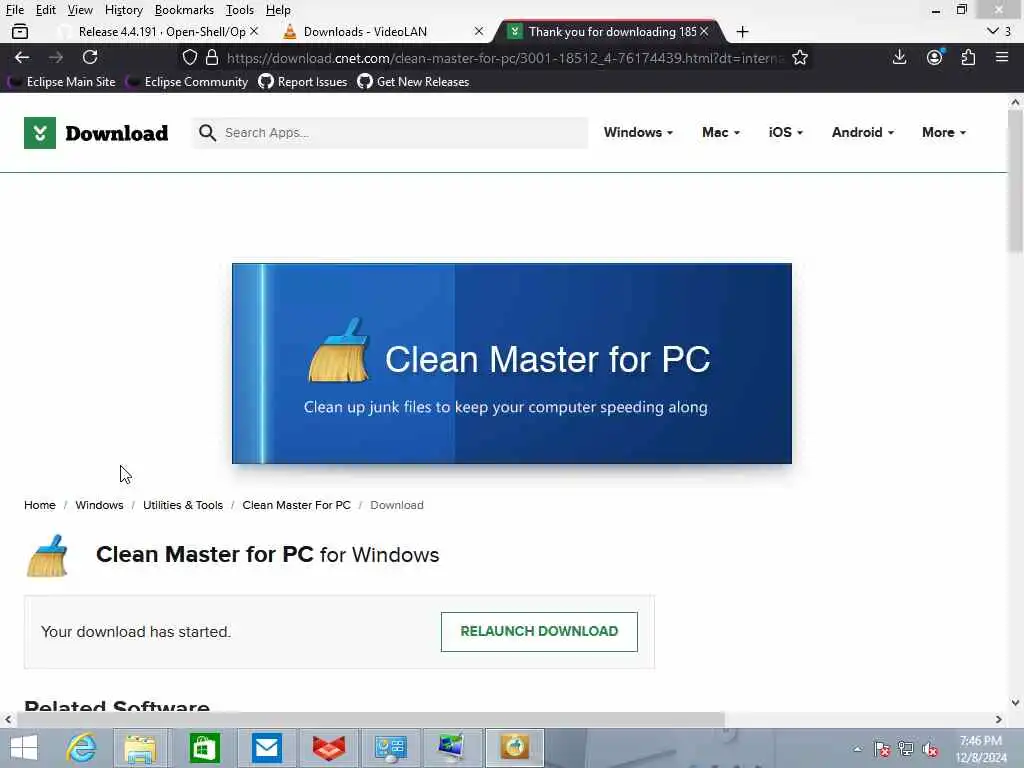This screenshot has height=768, width=1024.
Task: Open Firefox View tab icon
Action: coord(20,31)
